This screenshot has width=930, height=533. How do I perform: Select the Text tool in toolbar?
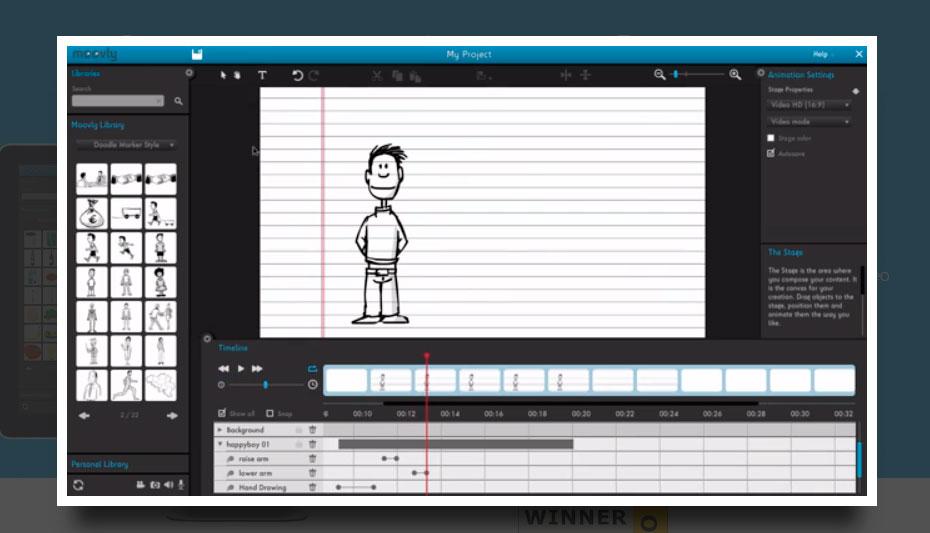point(262,75)
